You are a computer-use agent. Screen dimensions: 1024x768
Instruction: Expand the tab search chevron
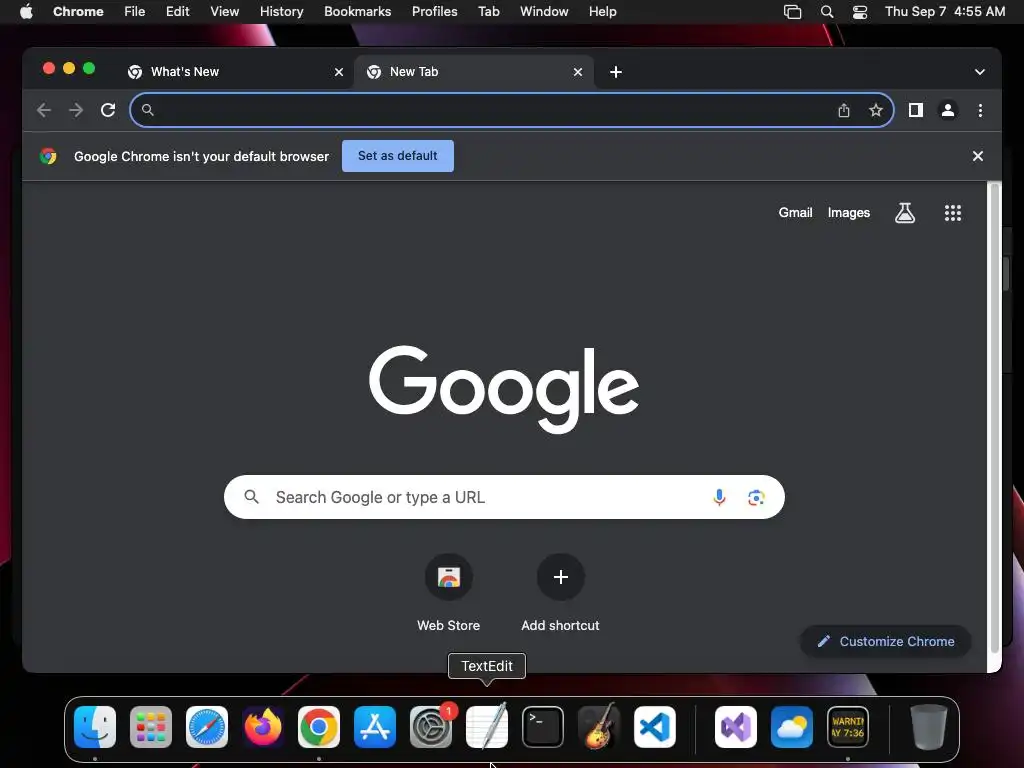980,72
